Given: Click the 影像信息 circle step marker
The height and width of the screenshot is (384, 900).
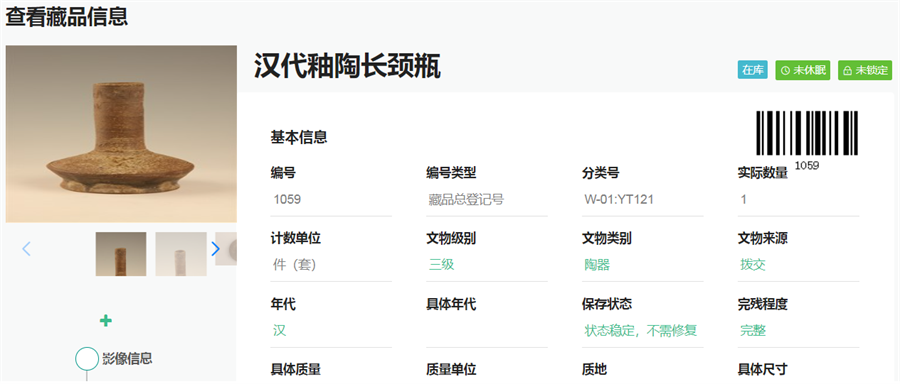Looking at the screenshot, I should [87, 358].
